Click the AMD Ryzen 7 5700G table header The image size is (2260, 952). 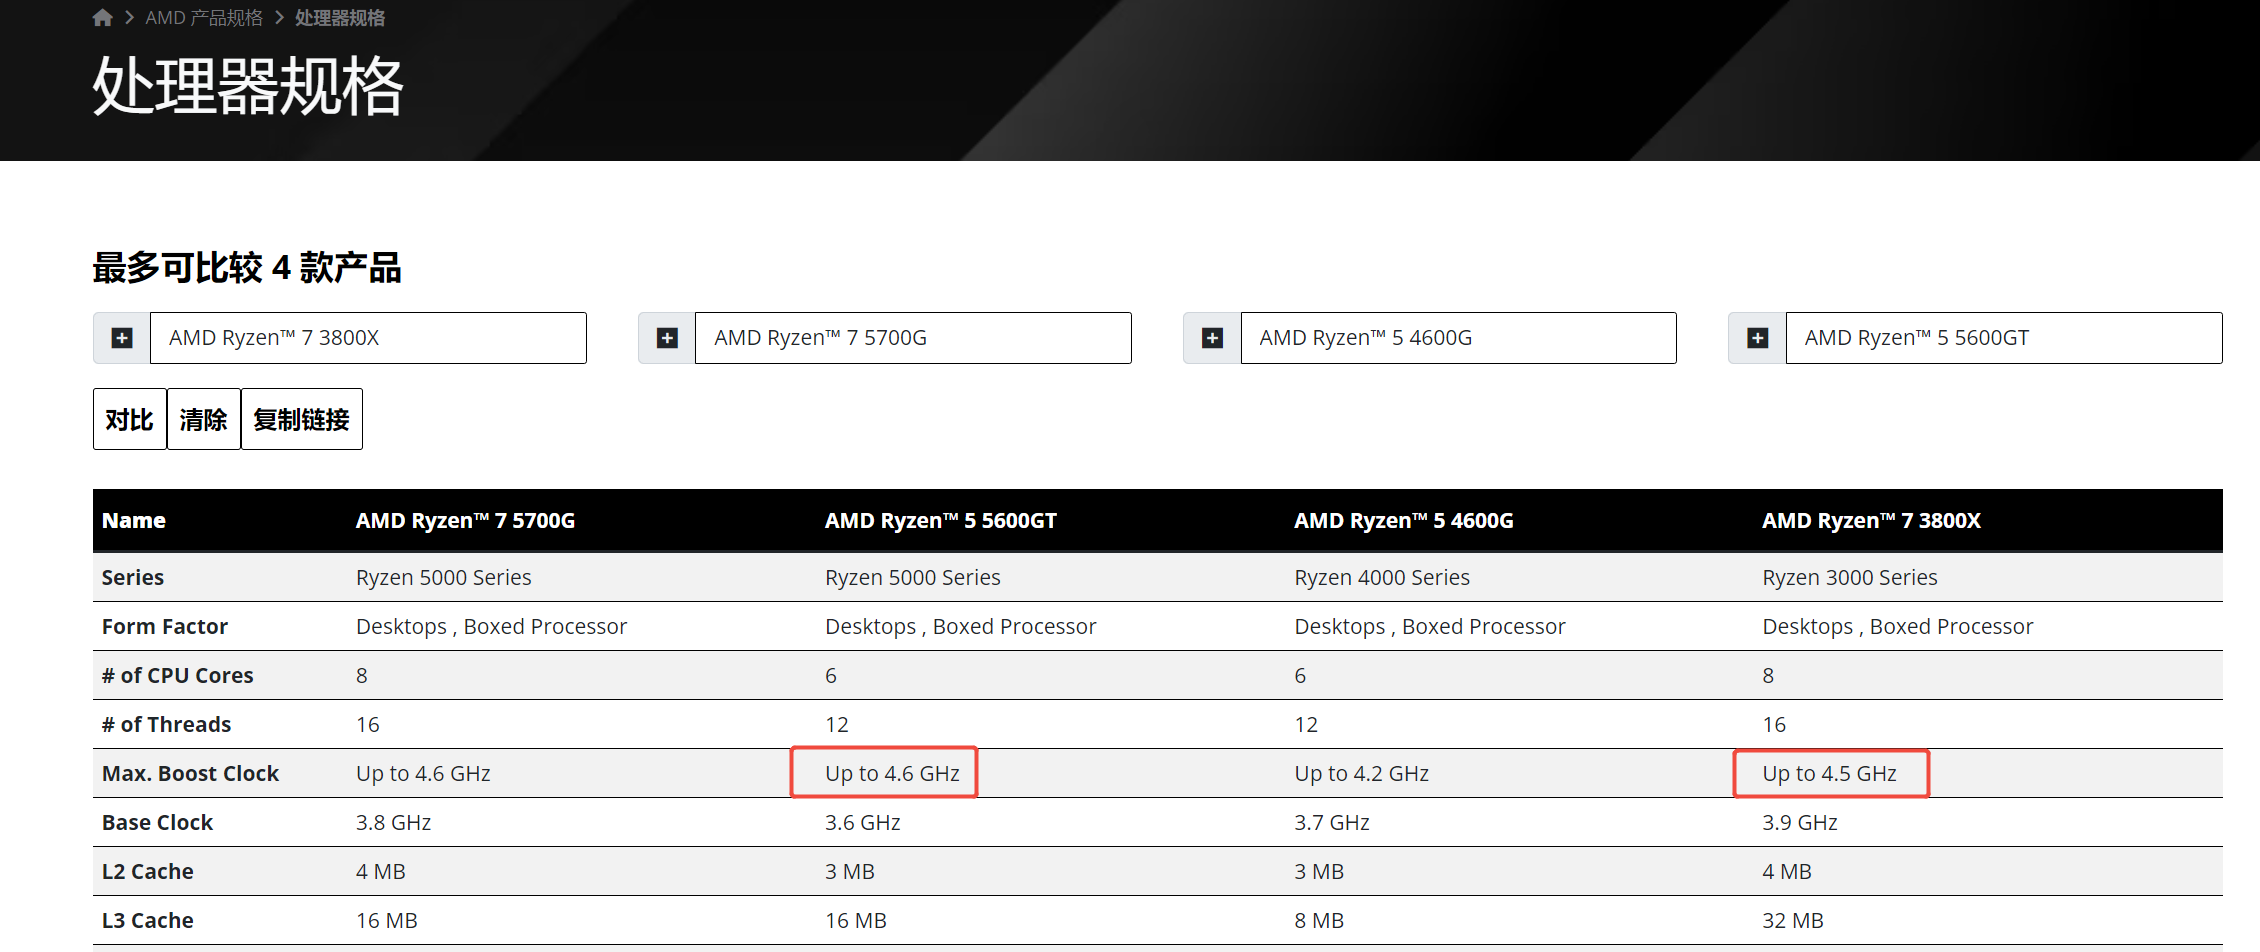[466, 520]
